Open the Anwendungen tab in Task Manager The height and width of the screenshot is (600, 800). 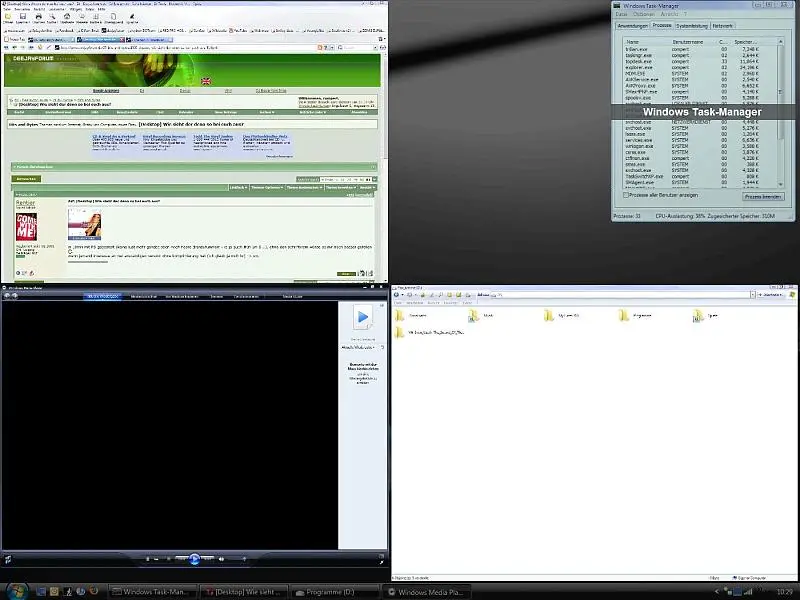tap(632, 25)
